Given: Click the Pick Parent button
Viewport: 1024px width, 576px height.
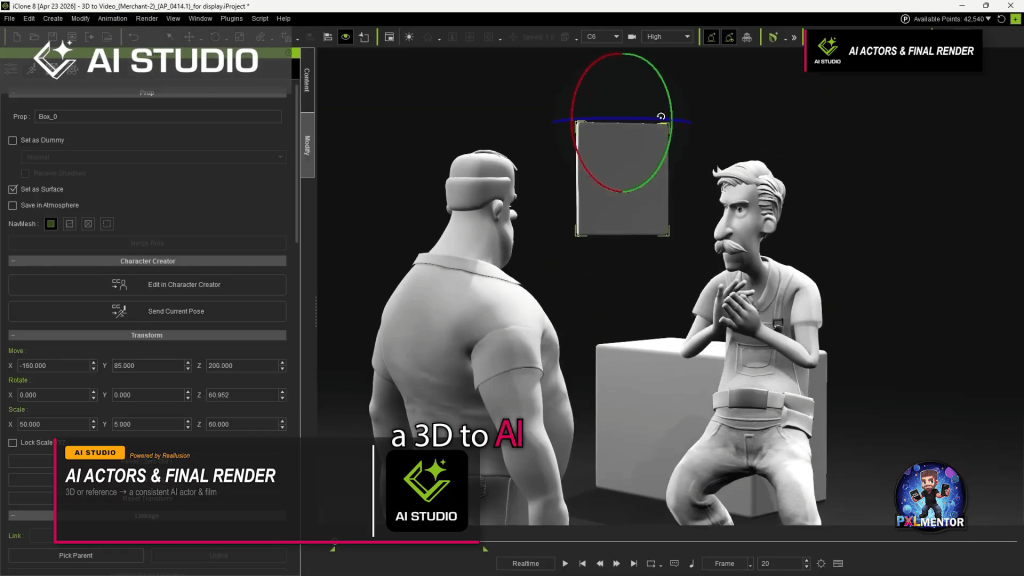Looking at the screenshot, I should coord(76,556).
